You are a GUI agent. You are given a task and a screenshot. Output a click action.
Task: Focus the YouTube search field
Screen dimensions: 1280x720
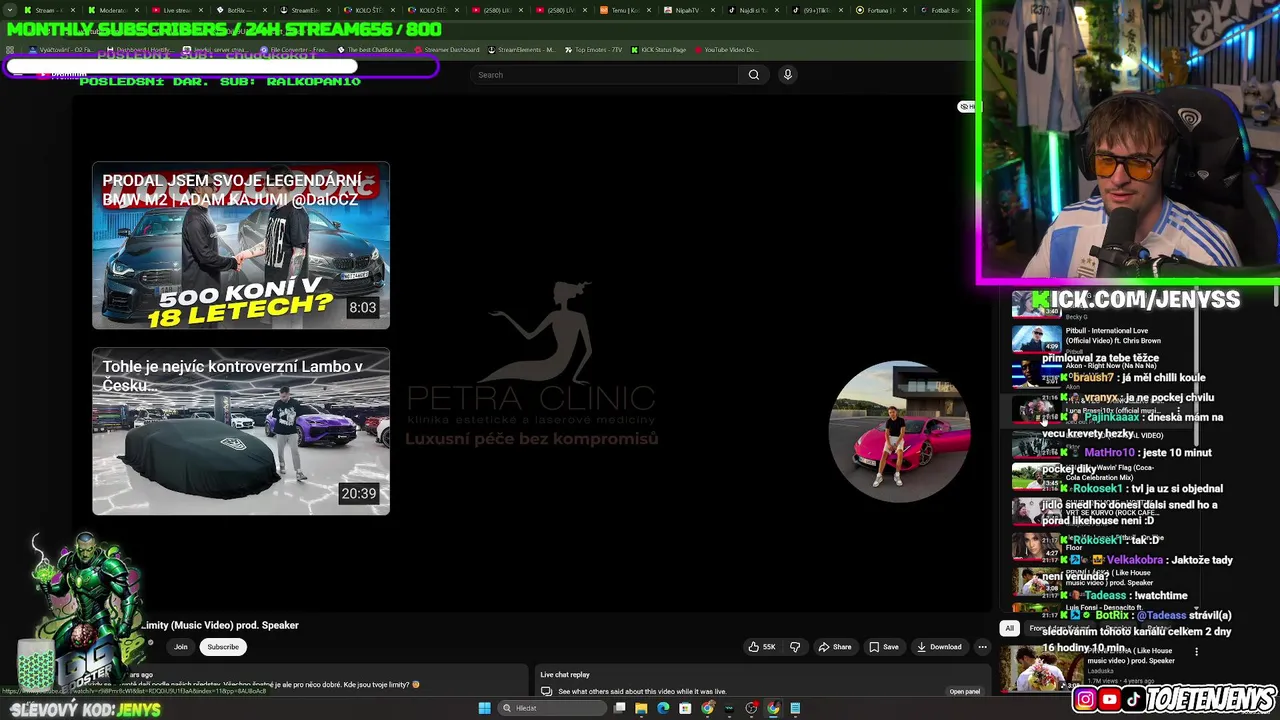point(605,74)
